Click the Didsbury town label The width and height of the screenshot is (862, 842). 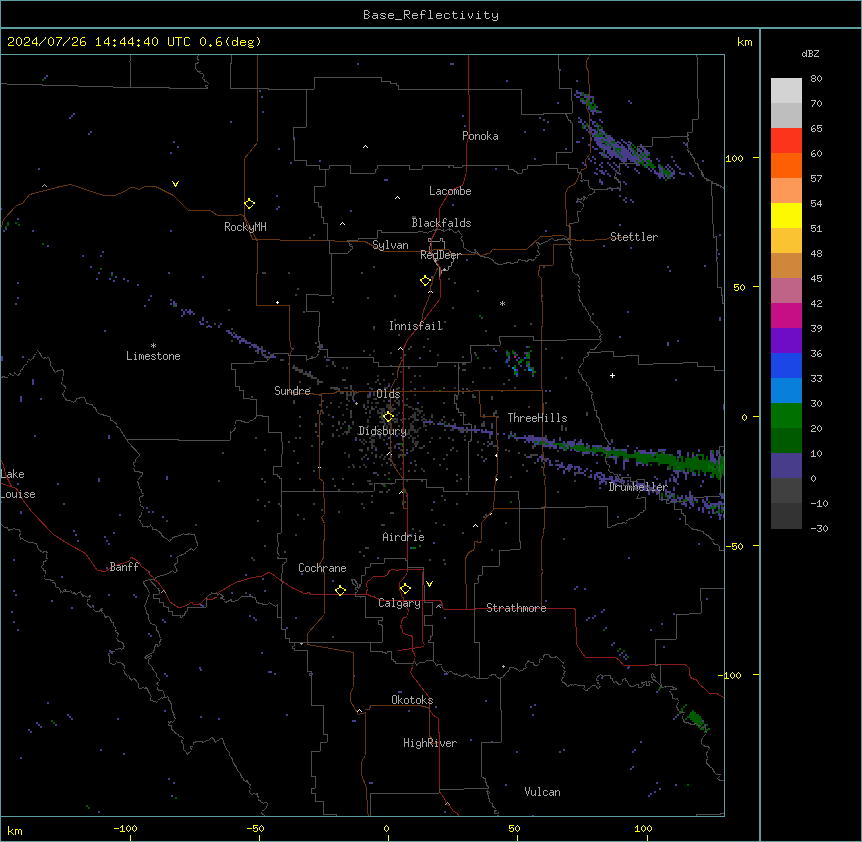(x=382, y=431)
